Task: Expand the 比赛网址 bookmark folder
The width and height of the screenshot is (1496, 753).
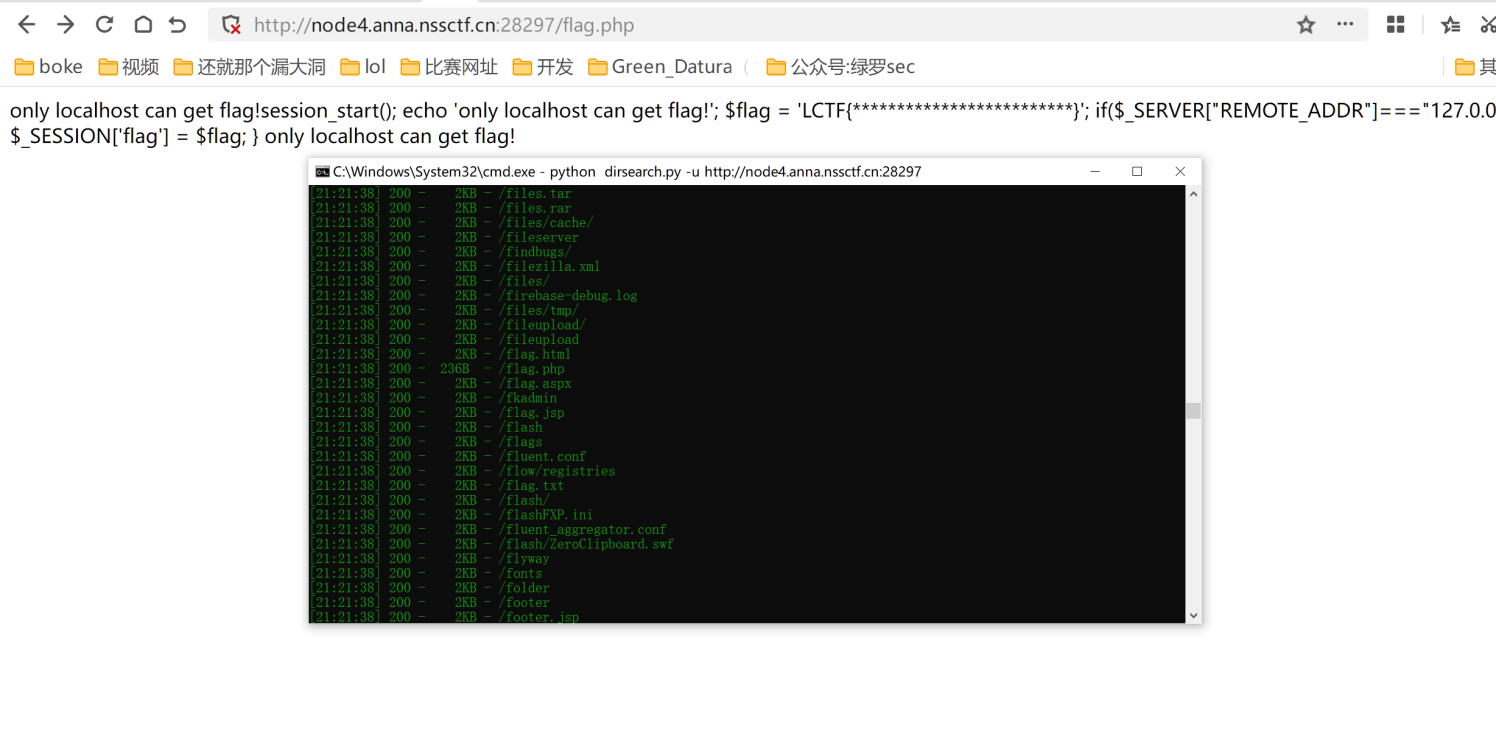Action: tap(449, 67)
